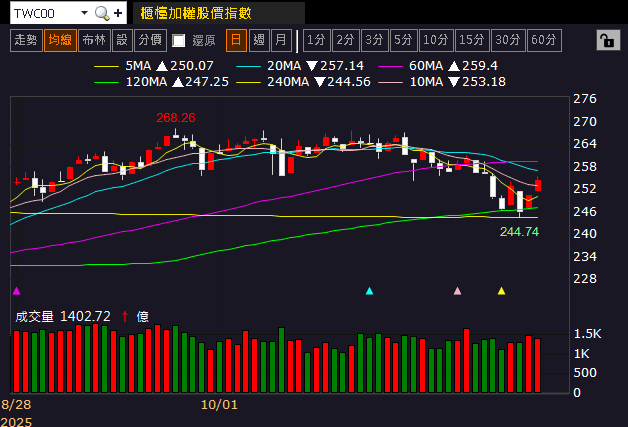This screenshot has width=628, height=427.
Task: Switch to the 10分 interval
Action: coord(436,40)
